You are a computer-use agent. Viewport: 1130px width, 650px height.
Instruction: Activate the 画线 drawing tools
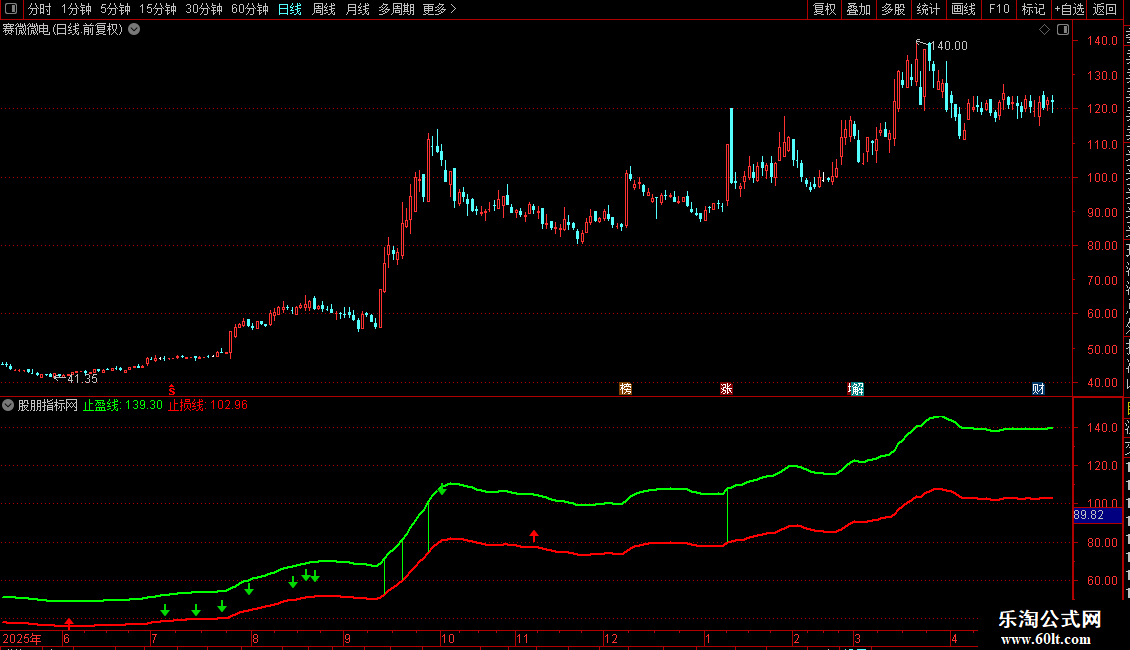pyautogui.click(x=963, y=9)
